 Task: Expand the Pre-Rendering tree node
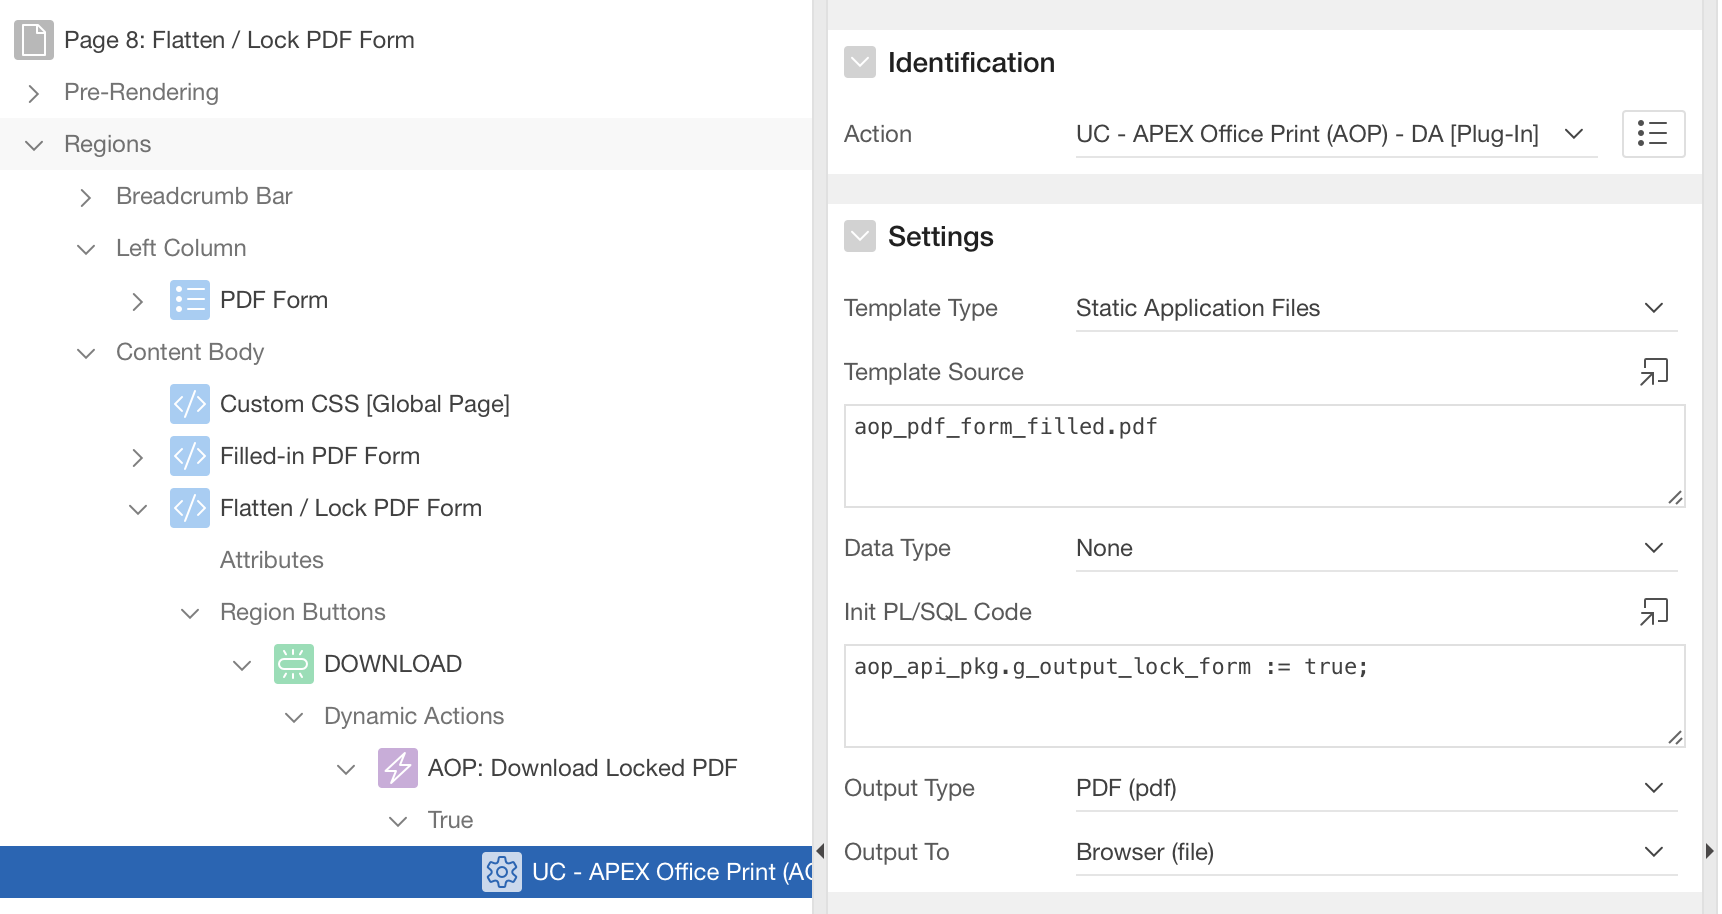(x=34, y=93)
